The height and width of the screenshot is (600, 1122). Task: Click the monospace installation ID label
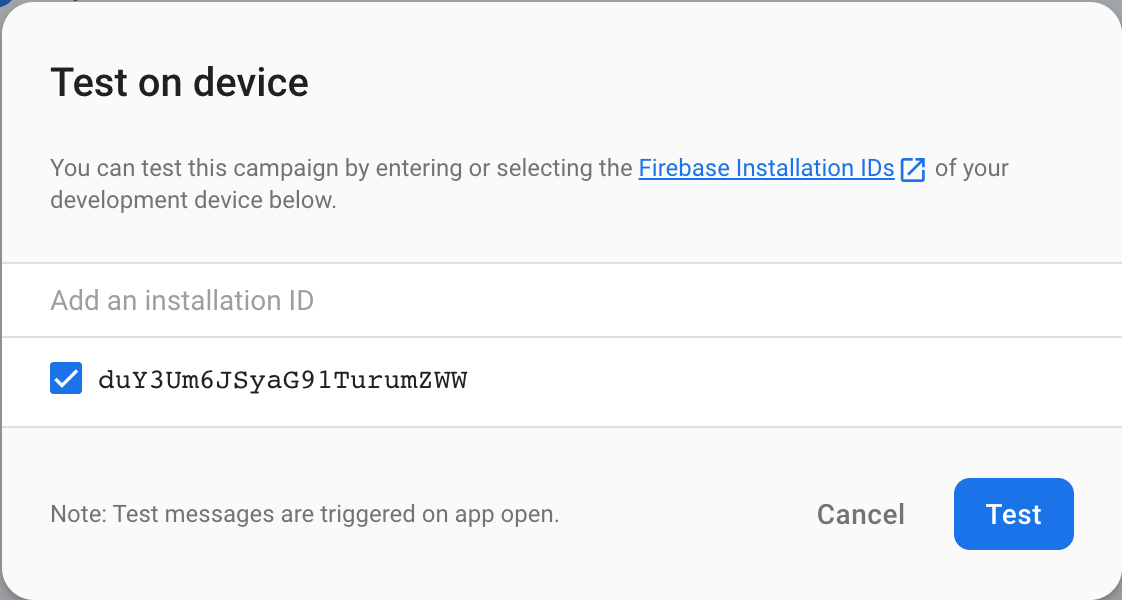point(283,381)
